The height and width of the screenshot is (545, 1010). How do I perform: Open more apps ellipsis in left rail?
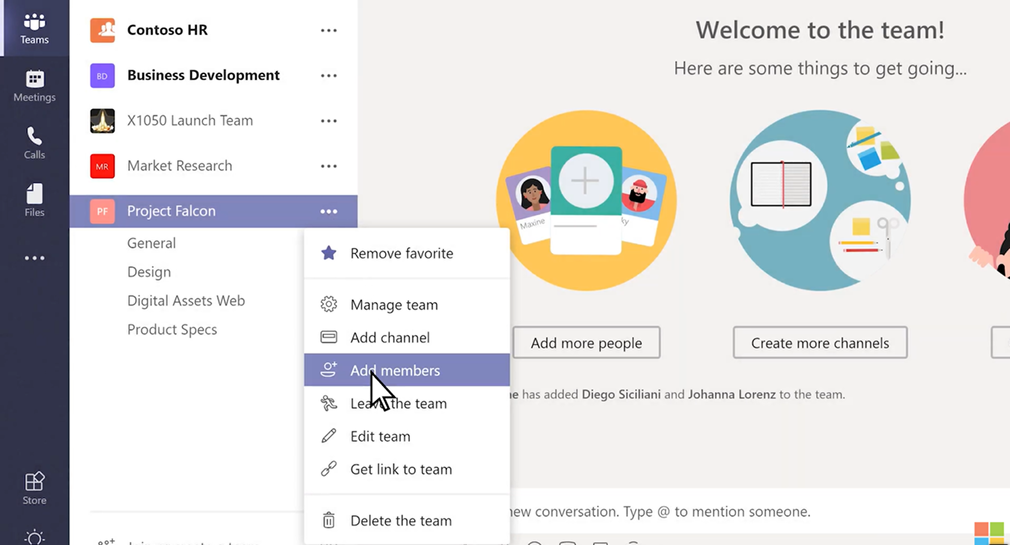(x=34, y=258)
